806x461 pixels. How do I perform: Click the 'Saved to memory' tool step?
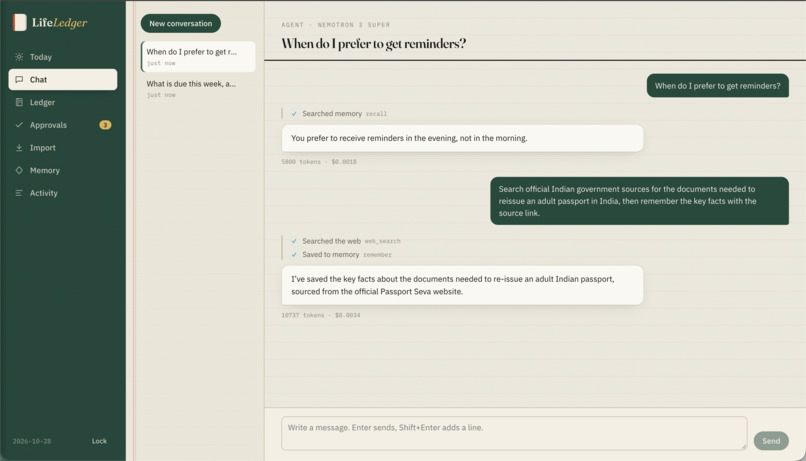(341, 254)
